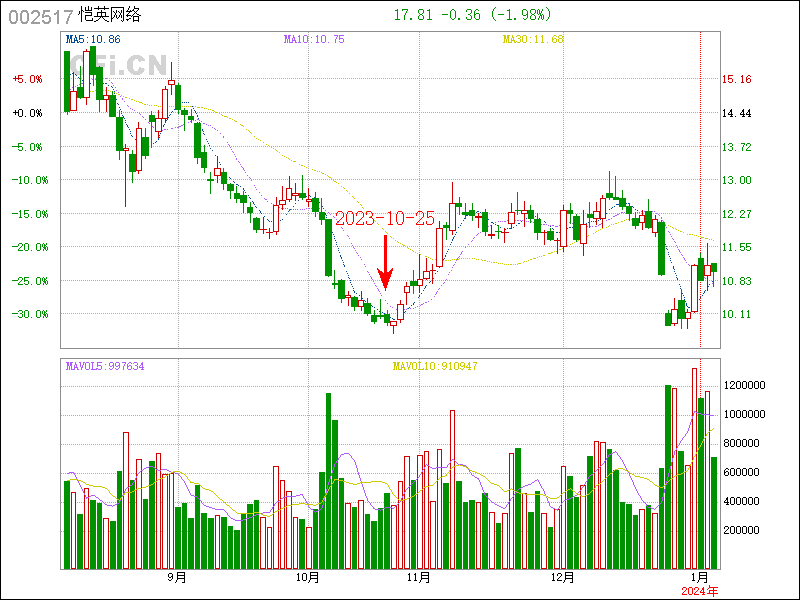Click the stock name 恺英网络
Screen dimensions: 800x600
(x=113, y=16)
